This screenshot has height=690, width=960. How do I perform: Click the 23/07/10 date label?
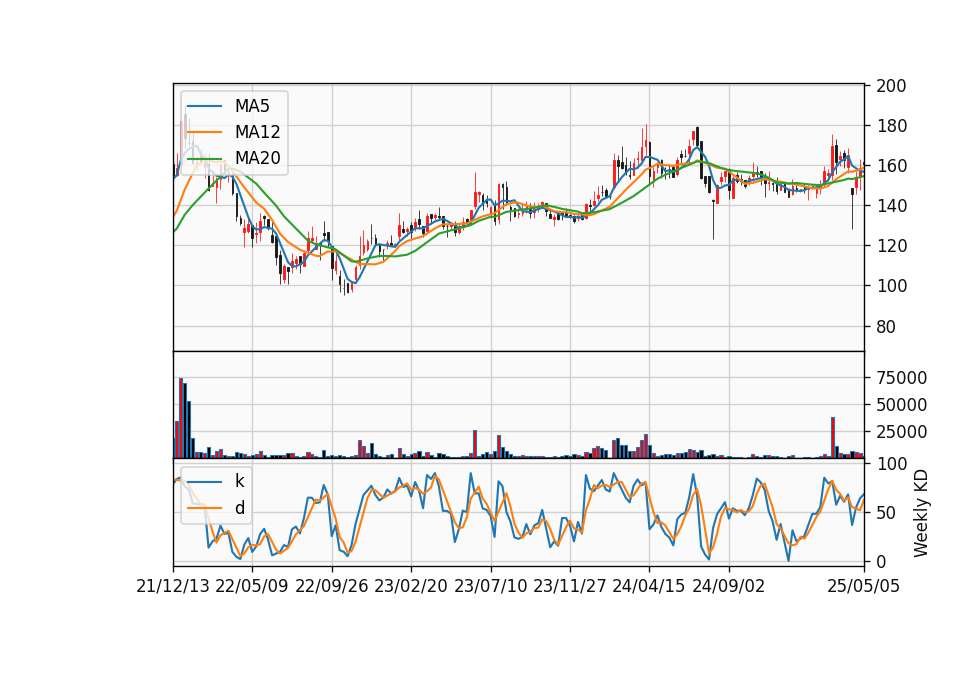pyautogui.click(x=490, y=586)
